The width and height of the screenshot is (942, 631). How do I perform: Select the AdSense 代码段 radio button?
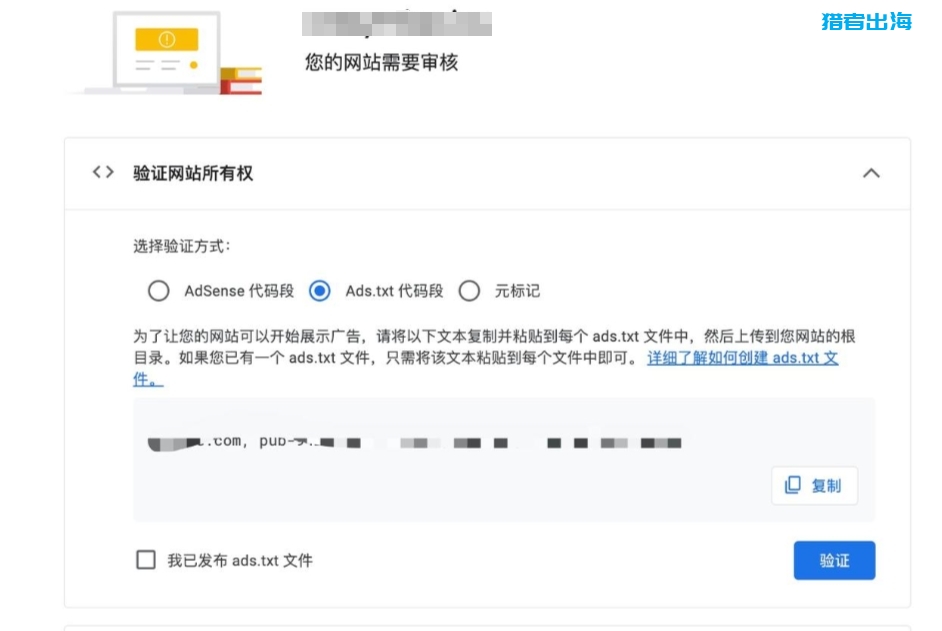coord(159,291)
